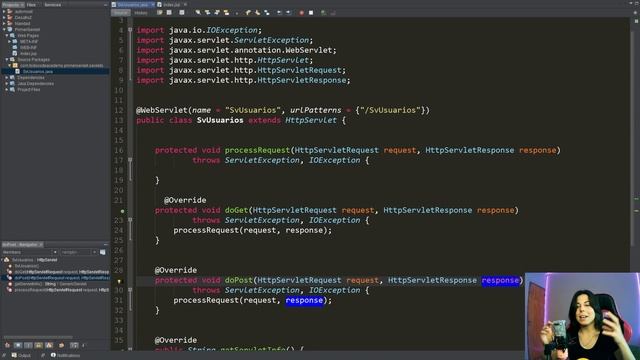Screen dimensions: 640x360
Task: Open the Notifications window
Action: [66, 356]
